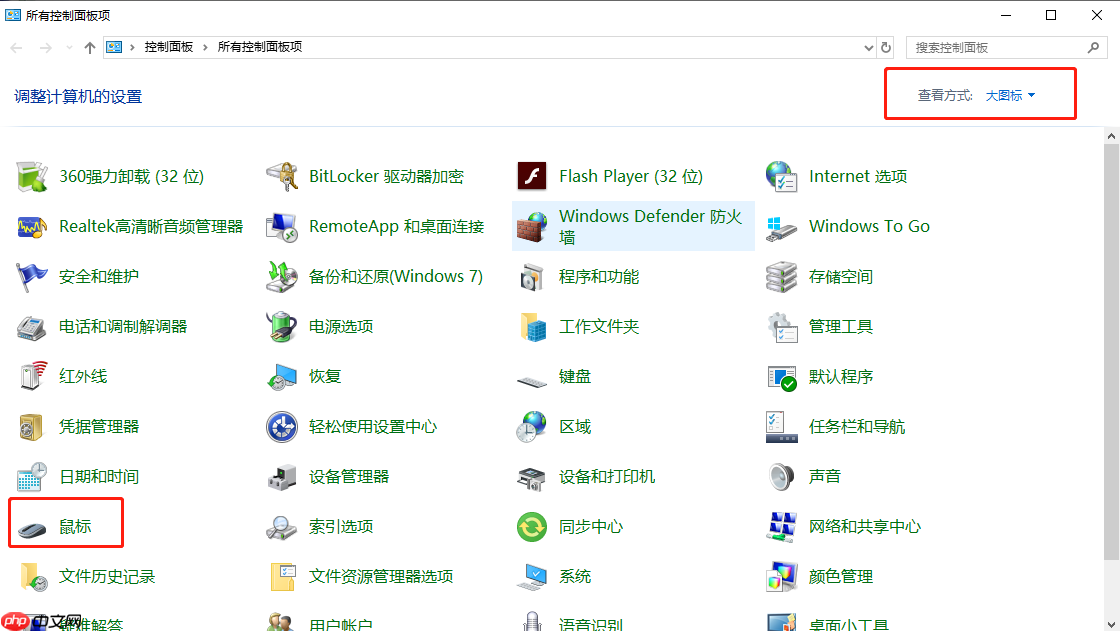Open 红外线 icon
Viewport: 1120px width, 631px height.
tap(33, 376)
